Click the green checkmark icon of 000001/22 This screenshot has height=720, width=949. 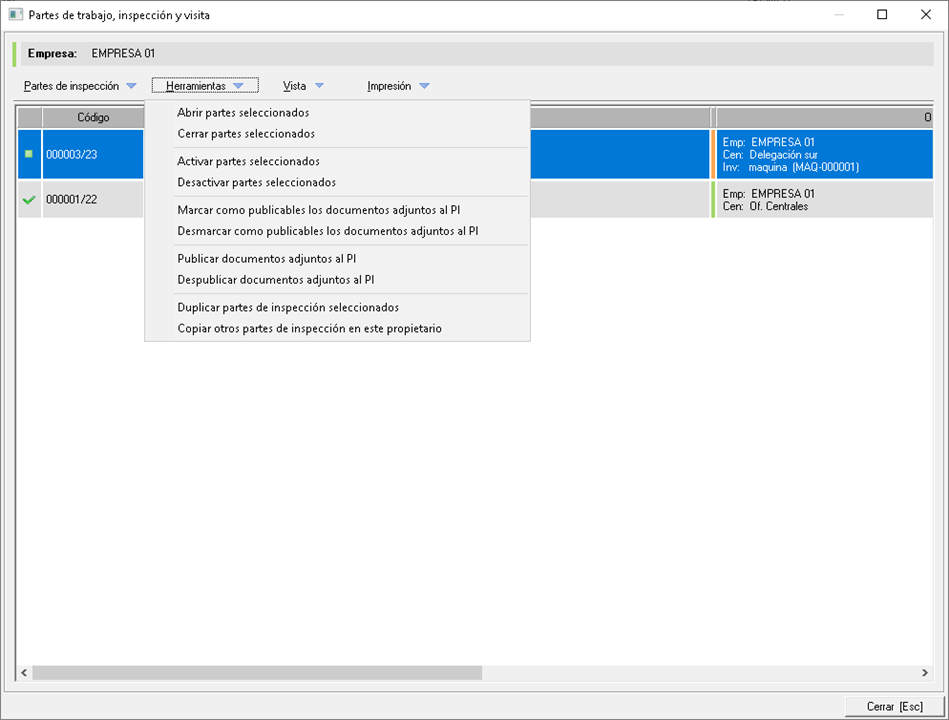pyautogui.click(x=29, y=200)
